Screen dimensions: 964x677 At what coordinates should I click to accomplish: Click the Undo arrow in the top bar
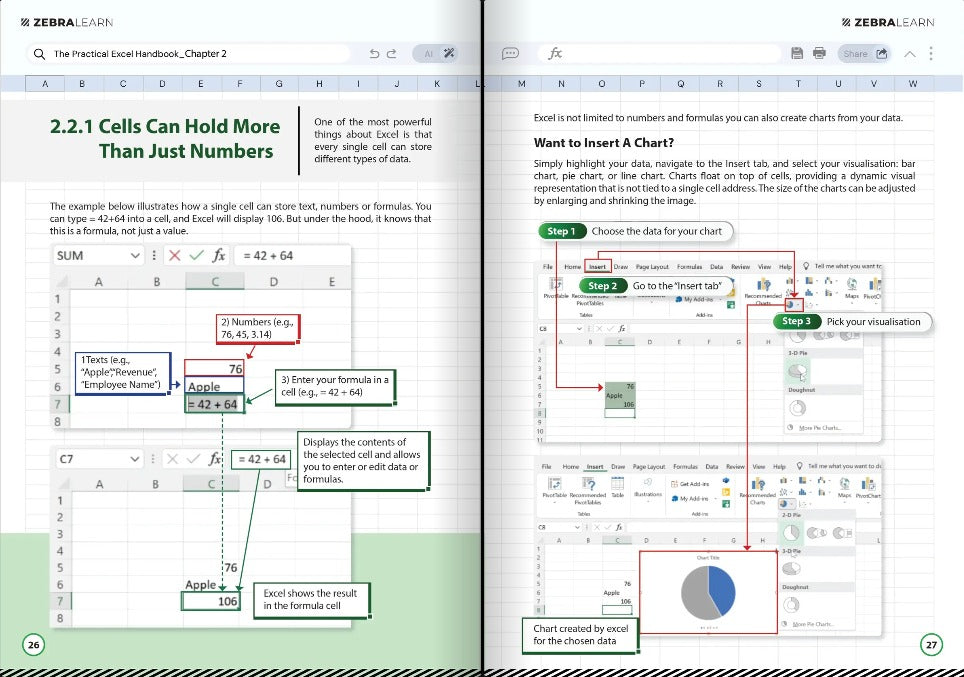374,54
